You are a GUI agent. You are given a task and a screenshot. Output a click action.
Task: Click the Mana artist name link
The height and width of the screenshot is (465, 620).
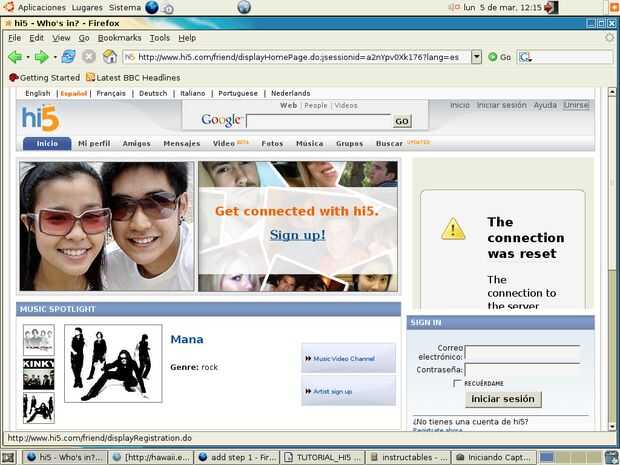pyautogui.click(x=187, y=339)
